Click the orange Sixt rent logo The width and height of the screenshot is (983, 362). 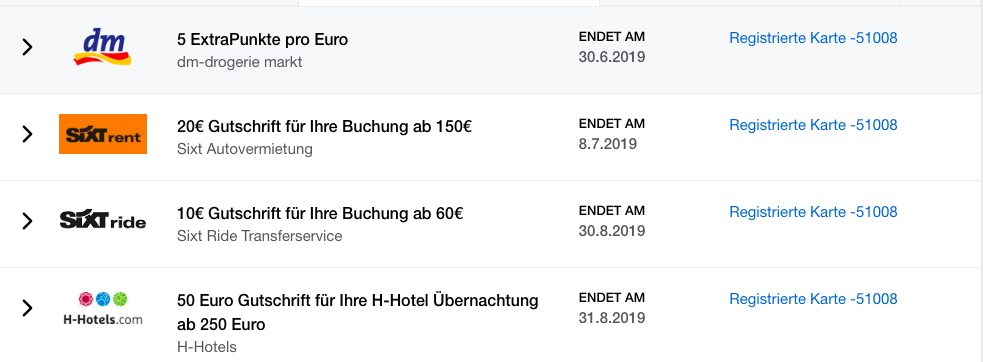[103, 134]
